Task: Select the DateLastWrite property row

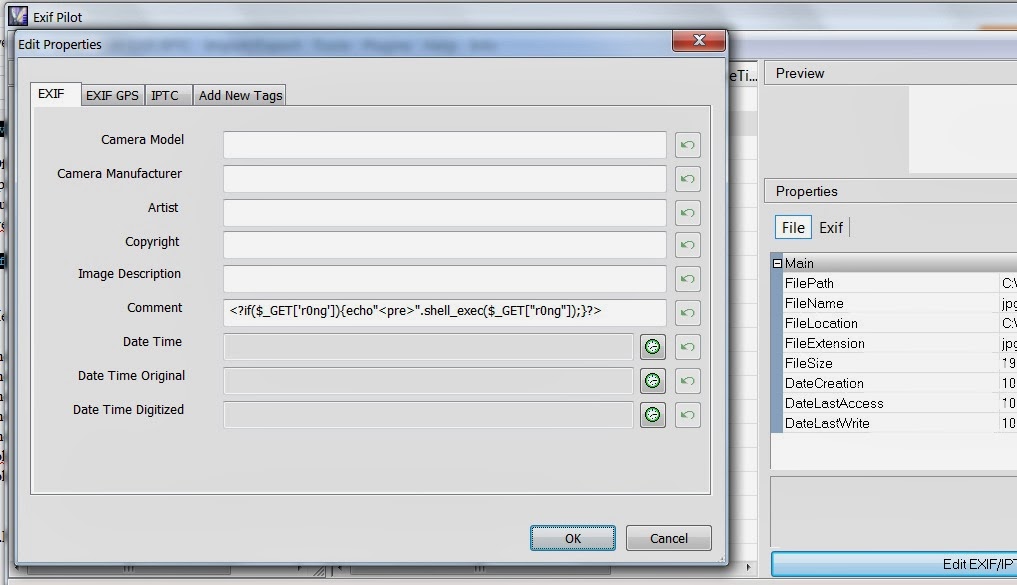Action: 898,424
